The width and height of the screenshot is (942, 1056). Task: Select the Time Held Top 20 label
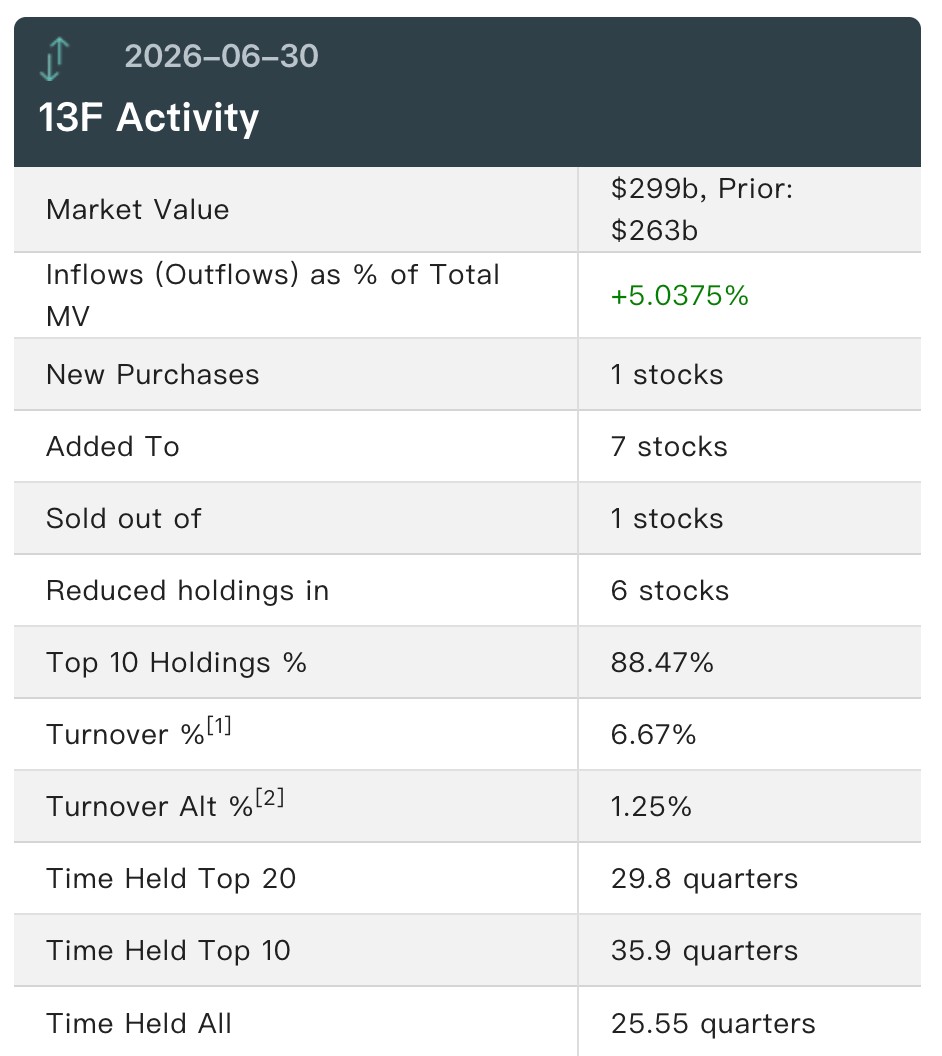[171, 879]
